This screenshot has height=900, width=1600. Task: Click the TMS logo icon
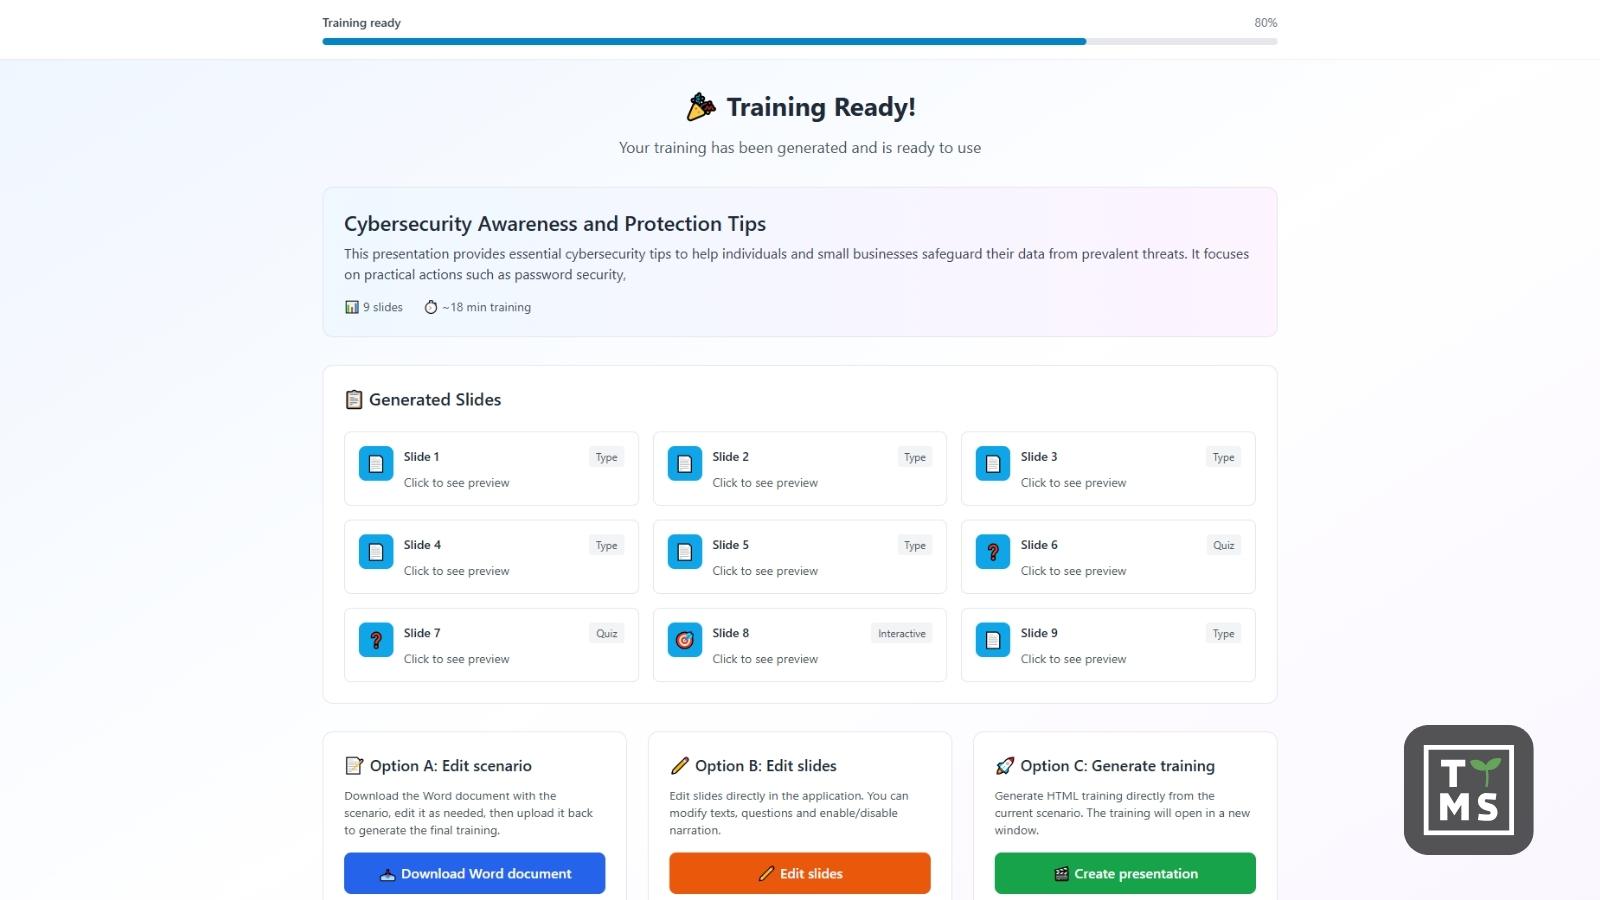[1469, 790]
